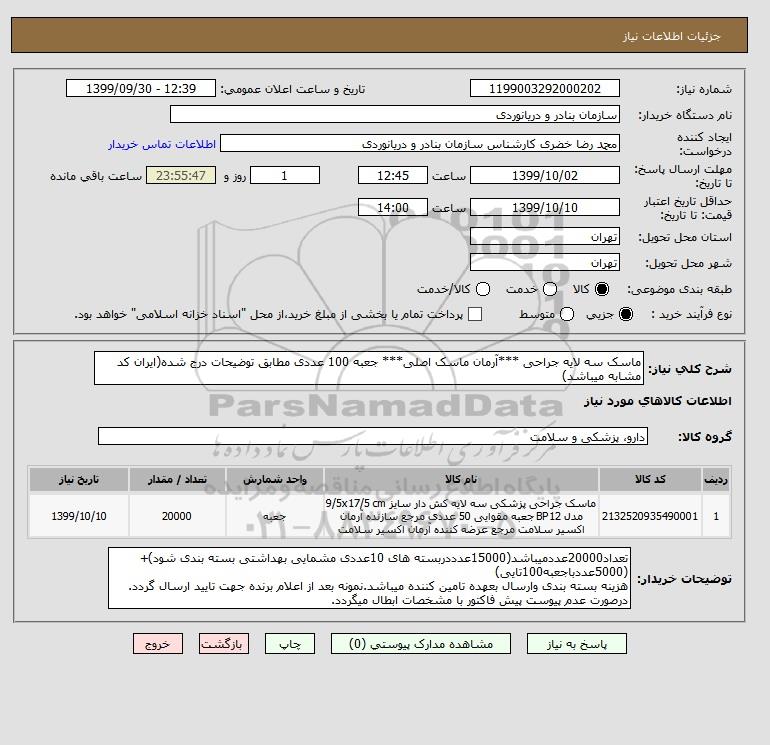Select the متوسط purchase type radio

[567, 314]
